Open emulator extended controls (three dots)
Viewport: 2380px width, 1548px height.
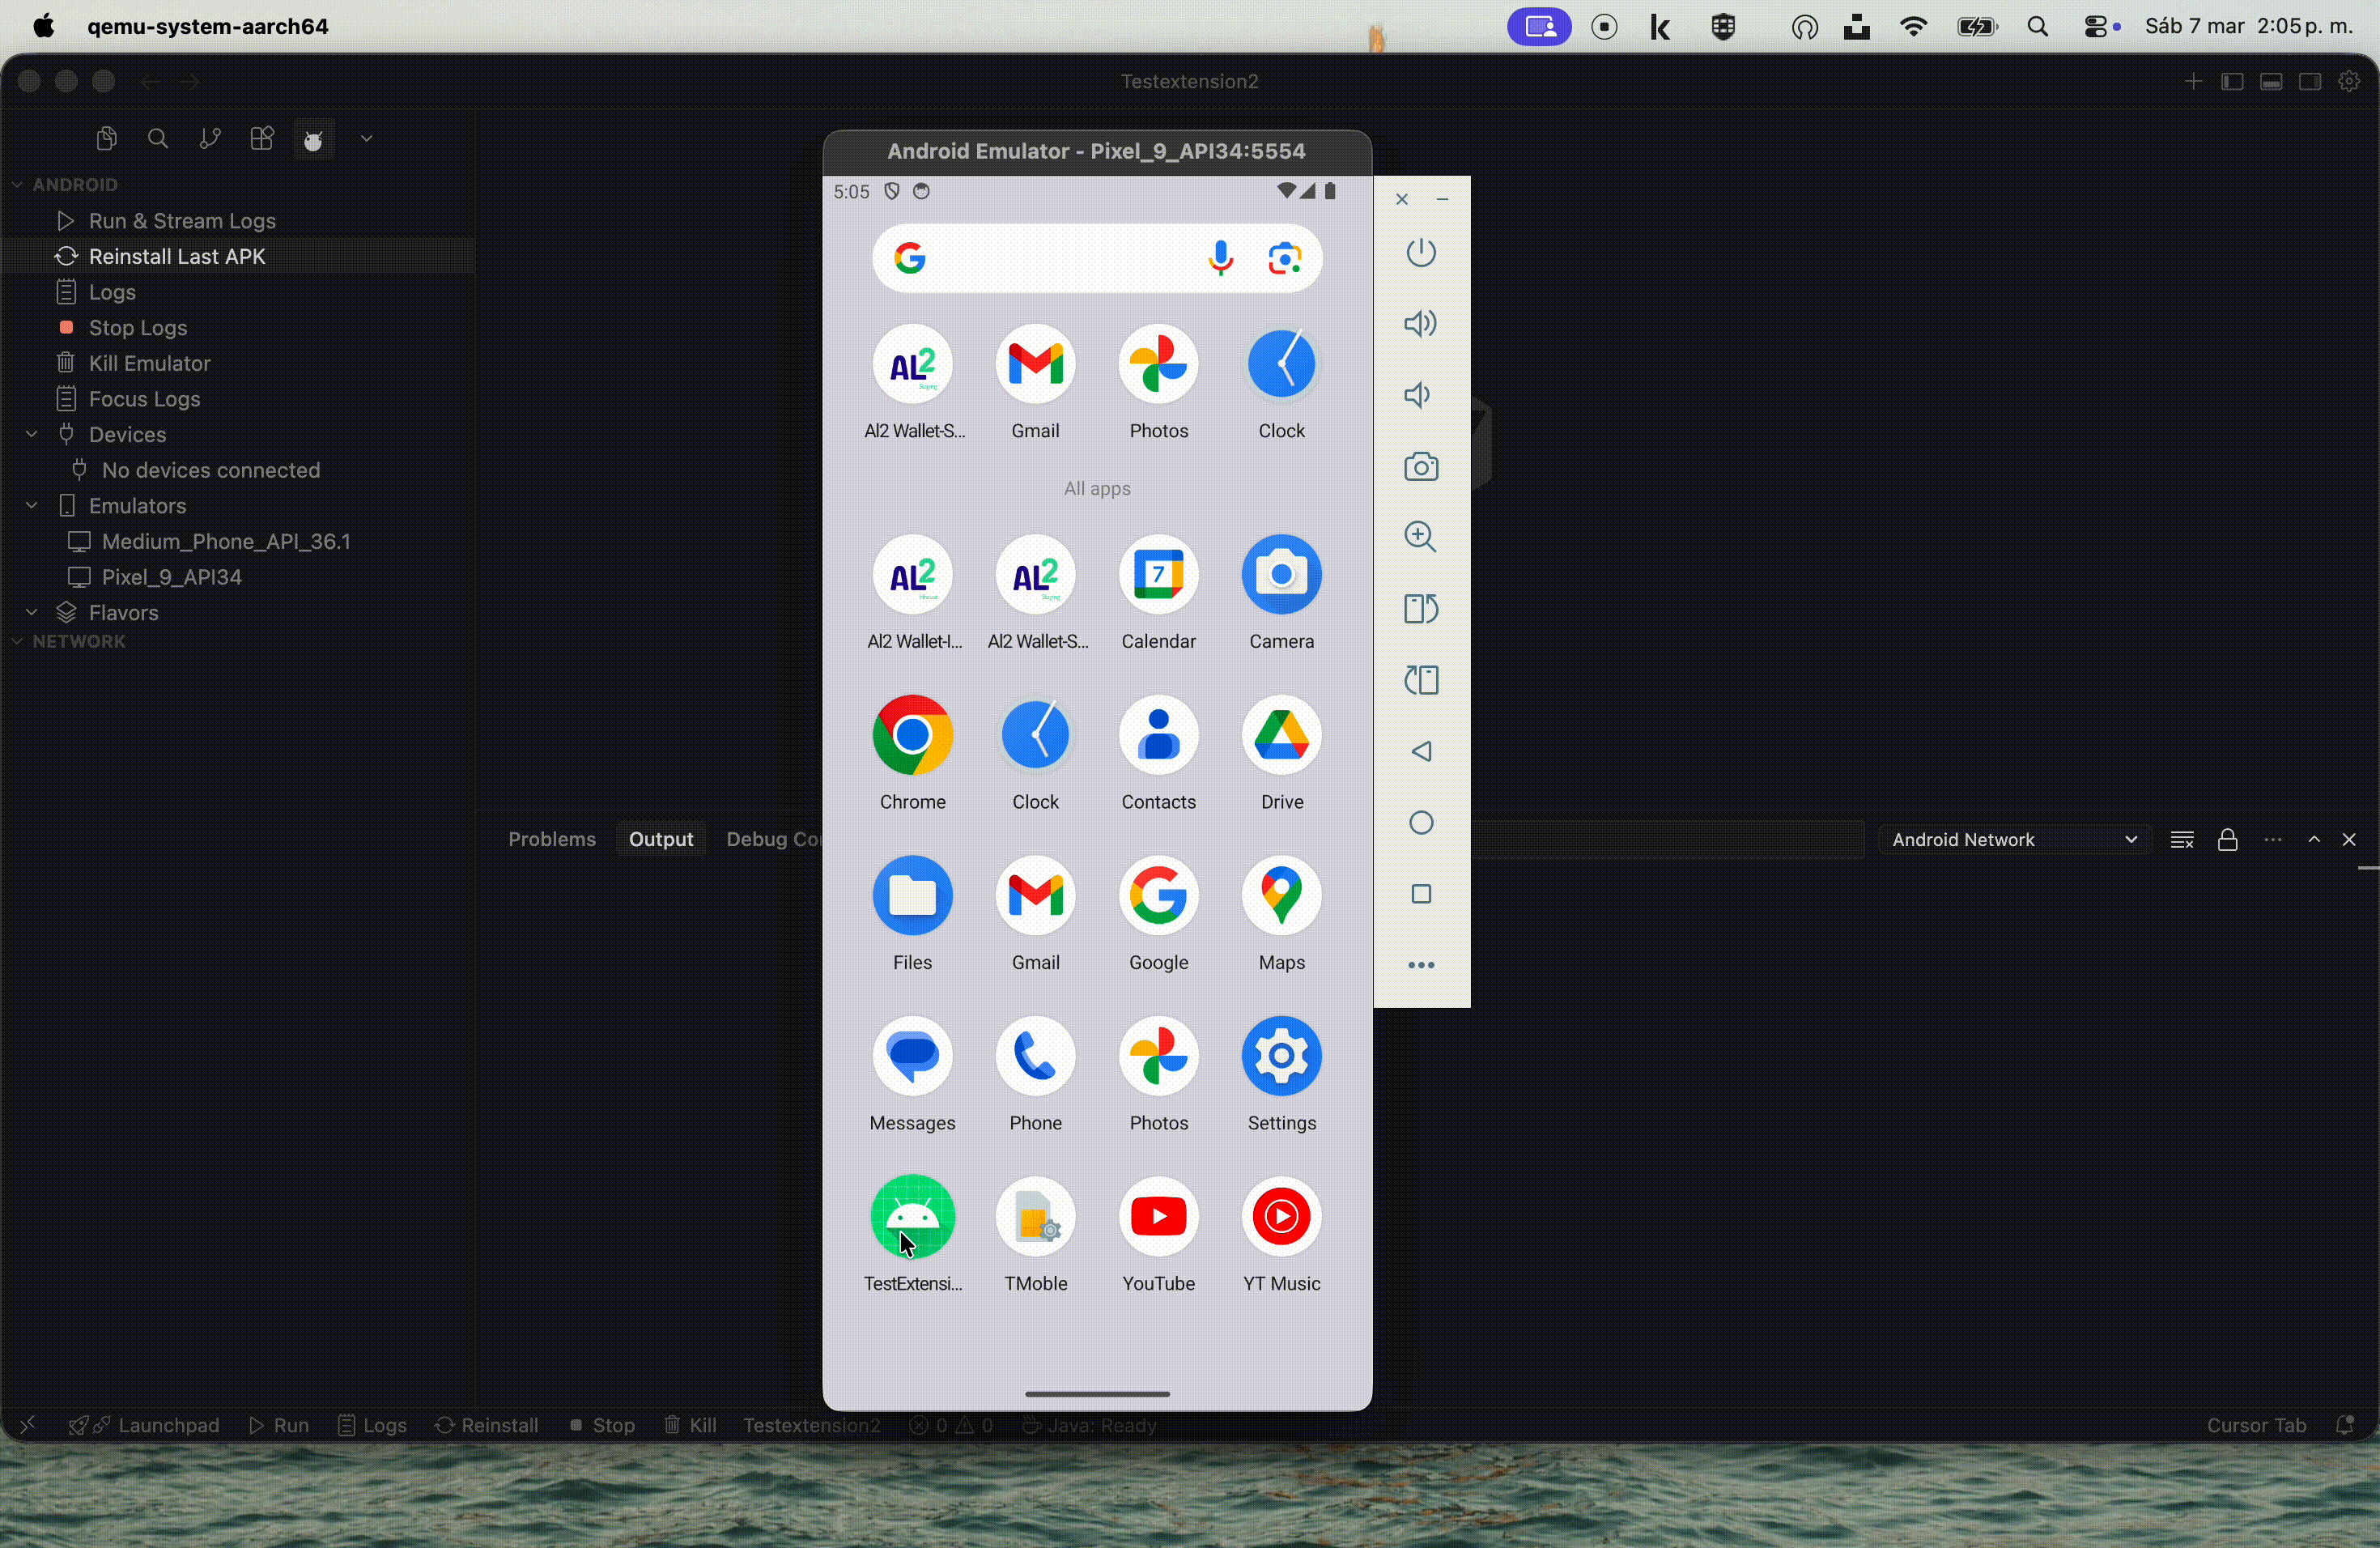click(x=1420, y=965)
